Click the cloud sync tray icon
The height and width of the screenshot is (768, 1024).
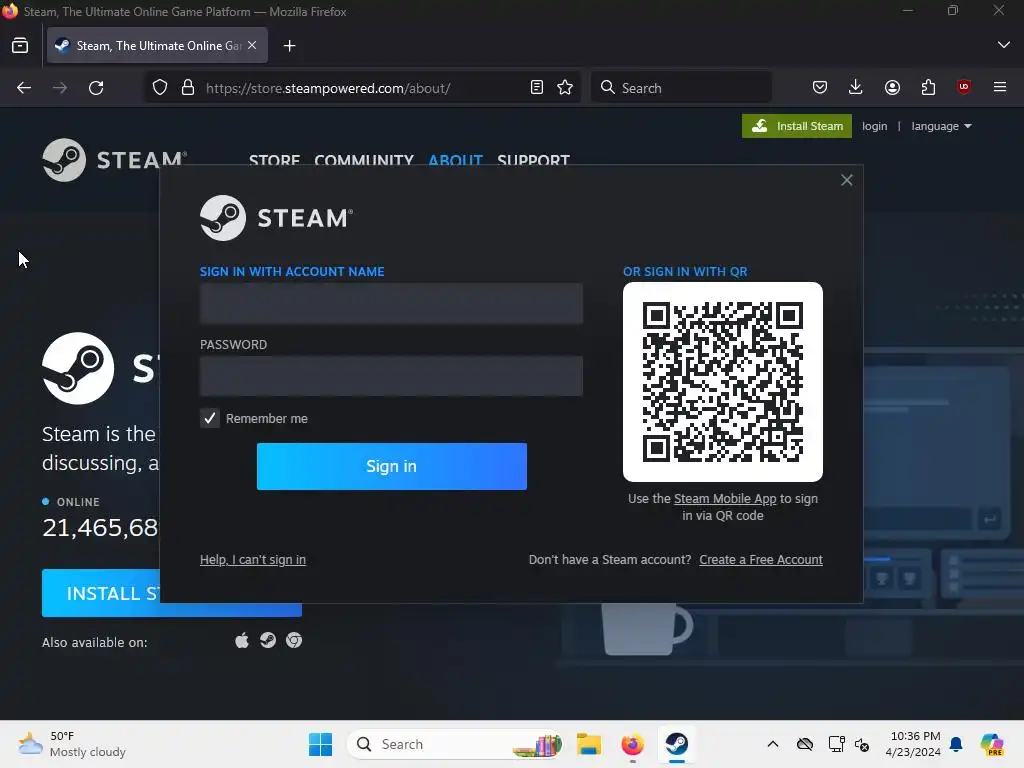(x=805, y=744)
